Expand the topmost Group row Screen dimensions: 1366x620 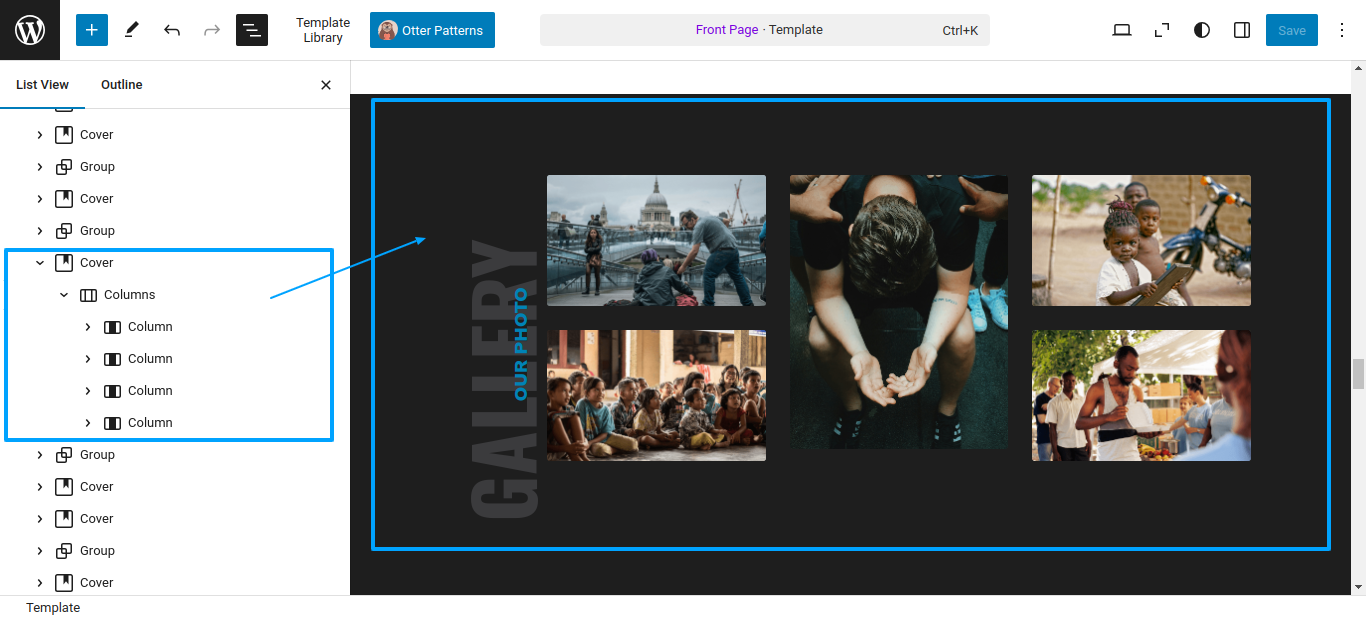(x=40, y=167)
